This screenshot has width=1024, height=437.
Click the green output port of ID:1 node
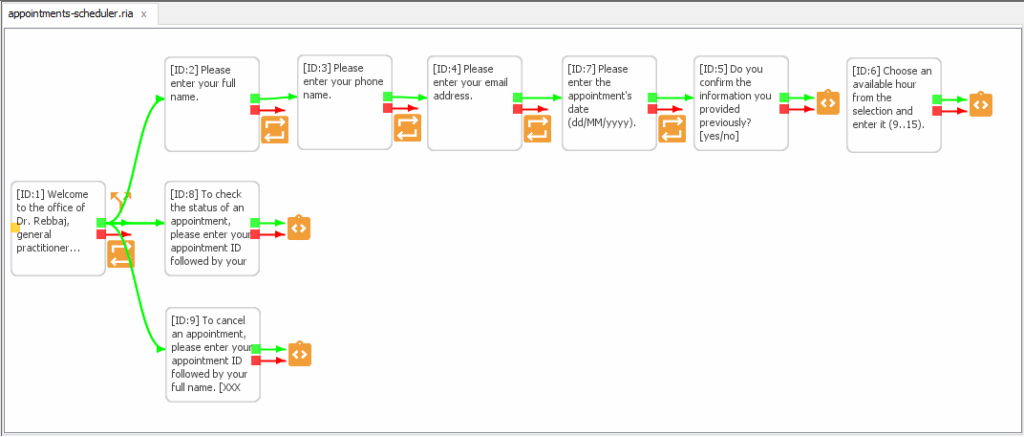pos(101,222)
